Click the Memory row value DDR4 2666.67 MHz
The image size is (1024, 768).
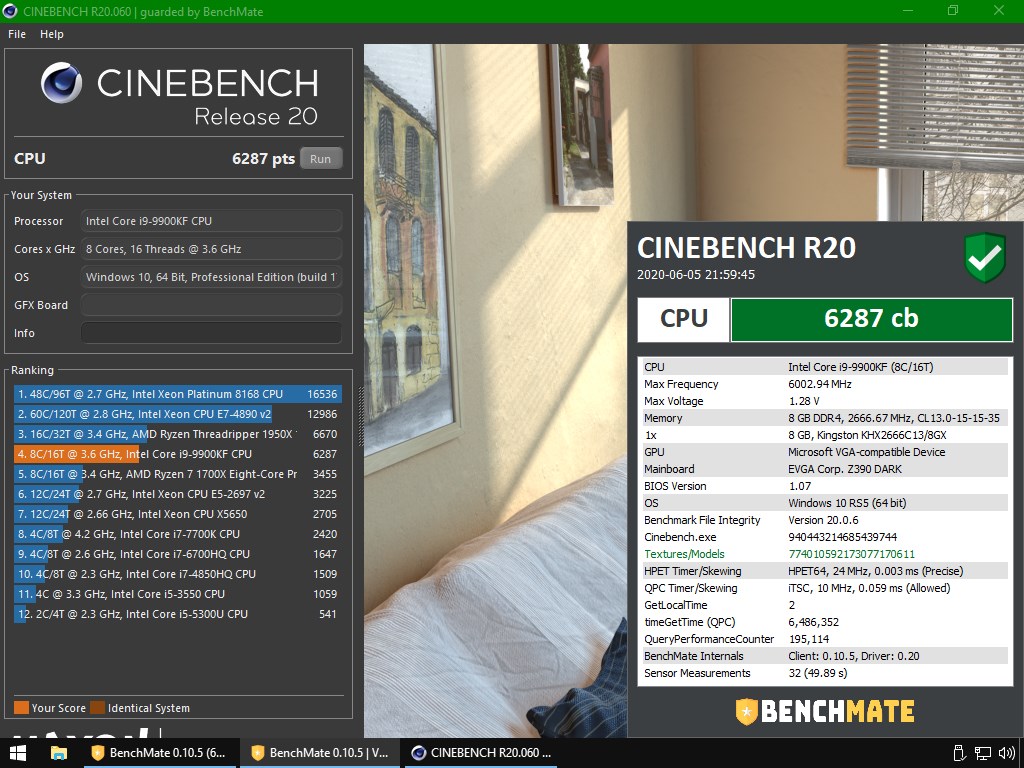tap(893, 418)
